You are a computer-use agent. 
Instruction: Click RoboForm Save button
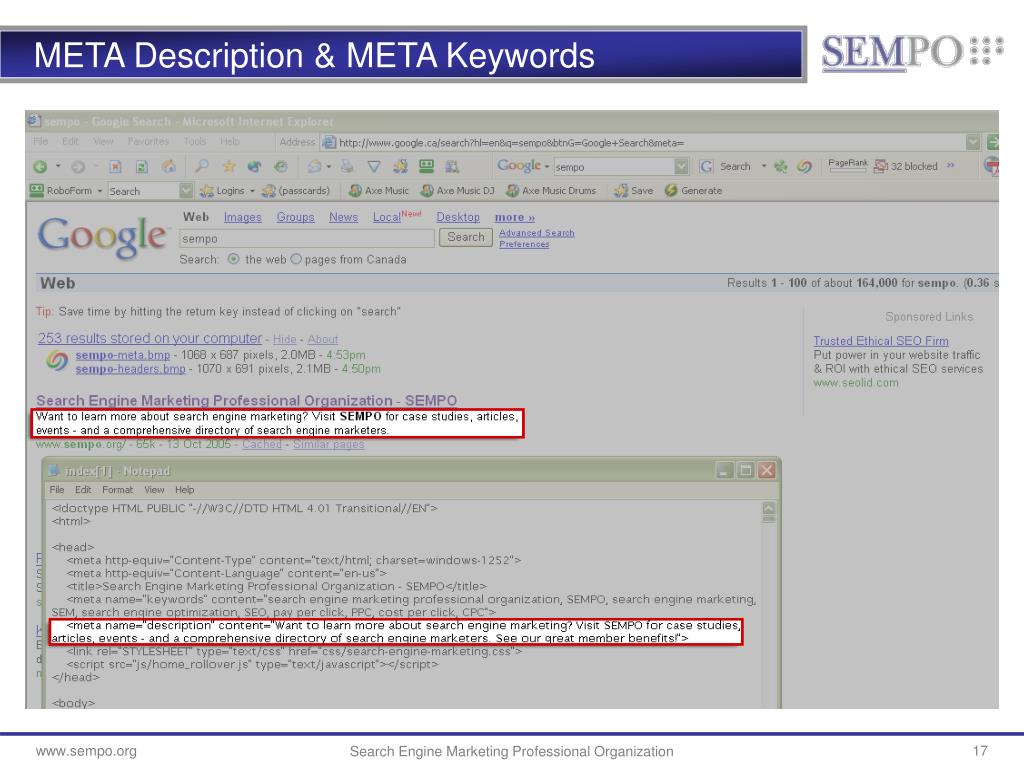point(633,191)
